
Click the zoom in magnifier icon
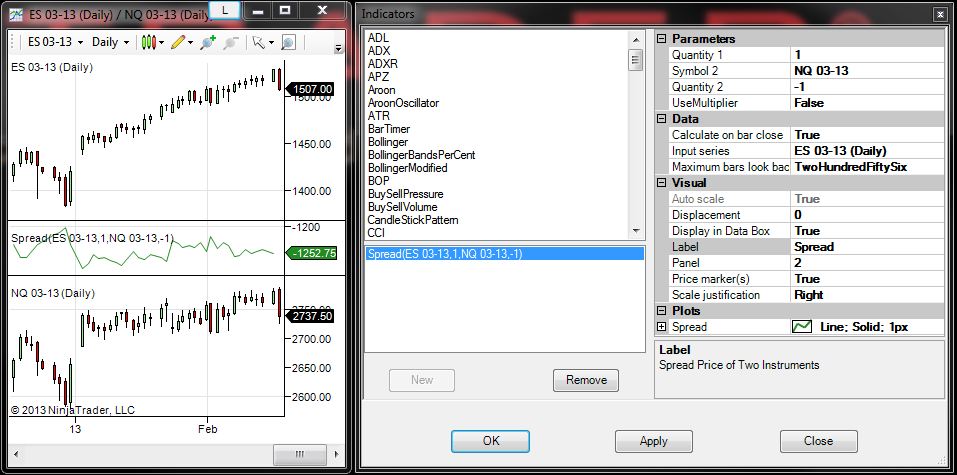(x=208, y=42)
